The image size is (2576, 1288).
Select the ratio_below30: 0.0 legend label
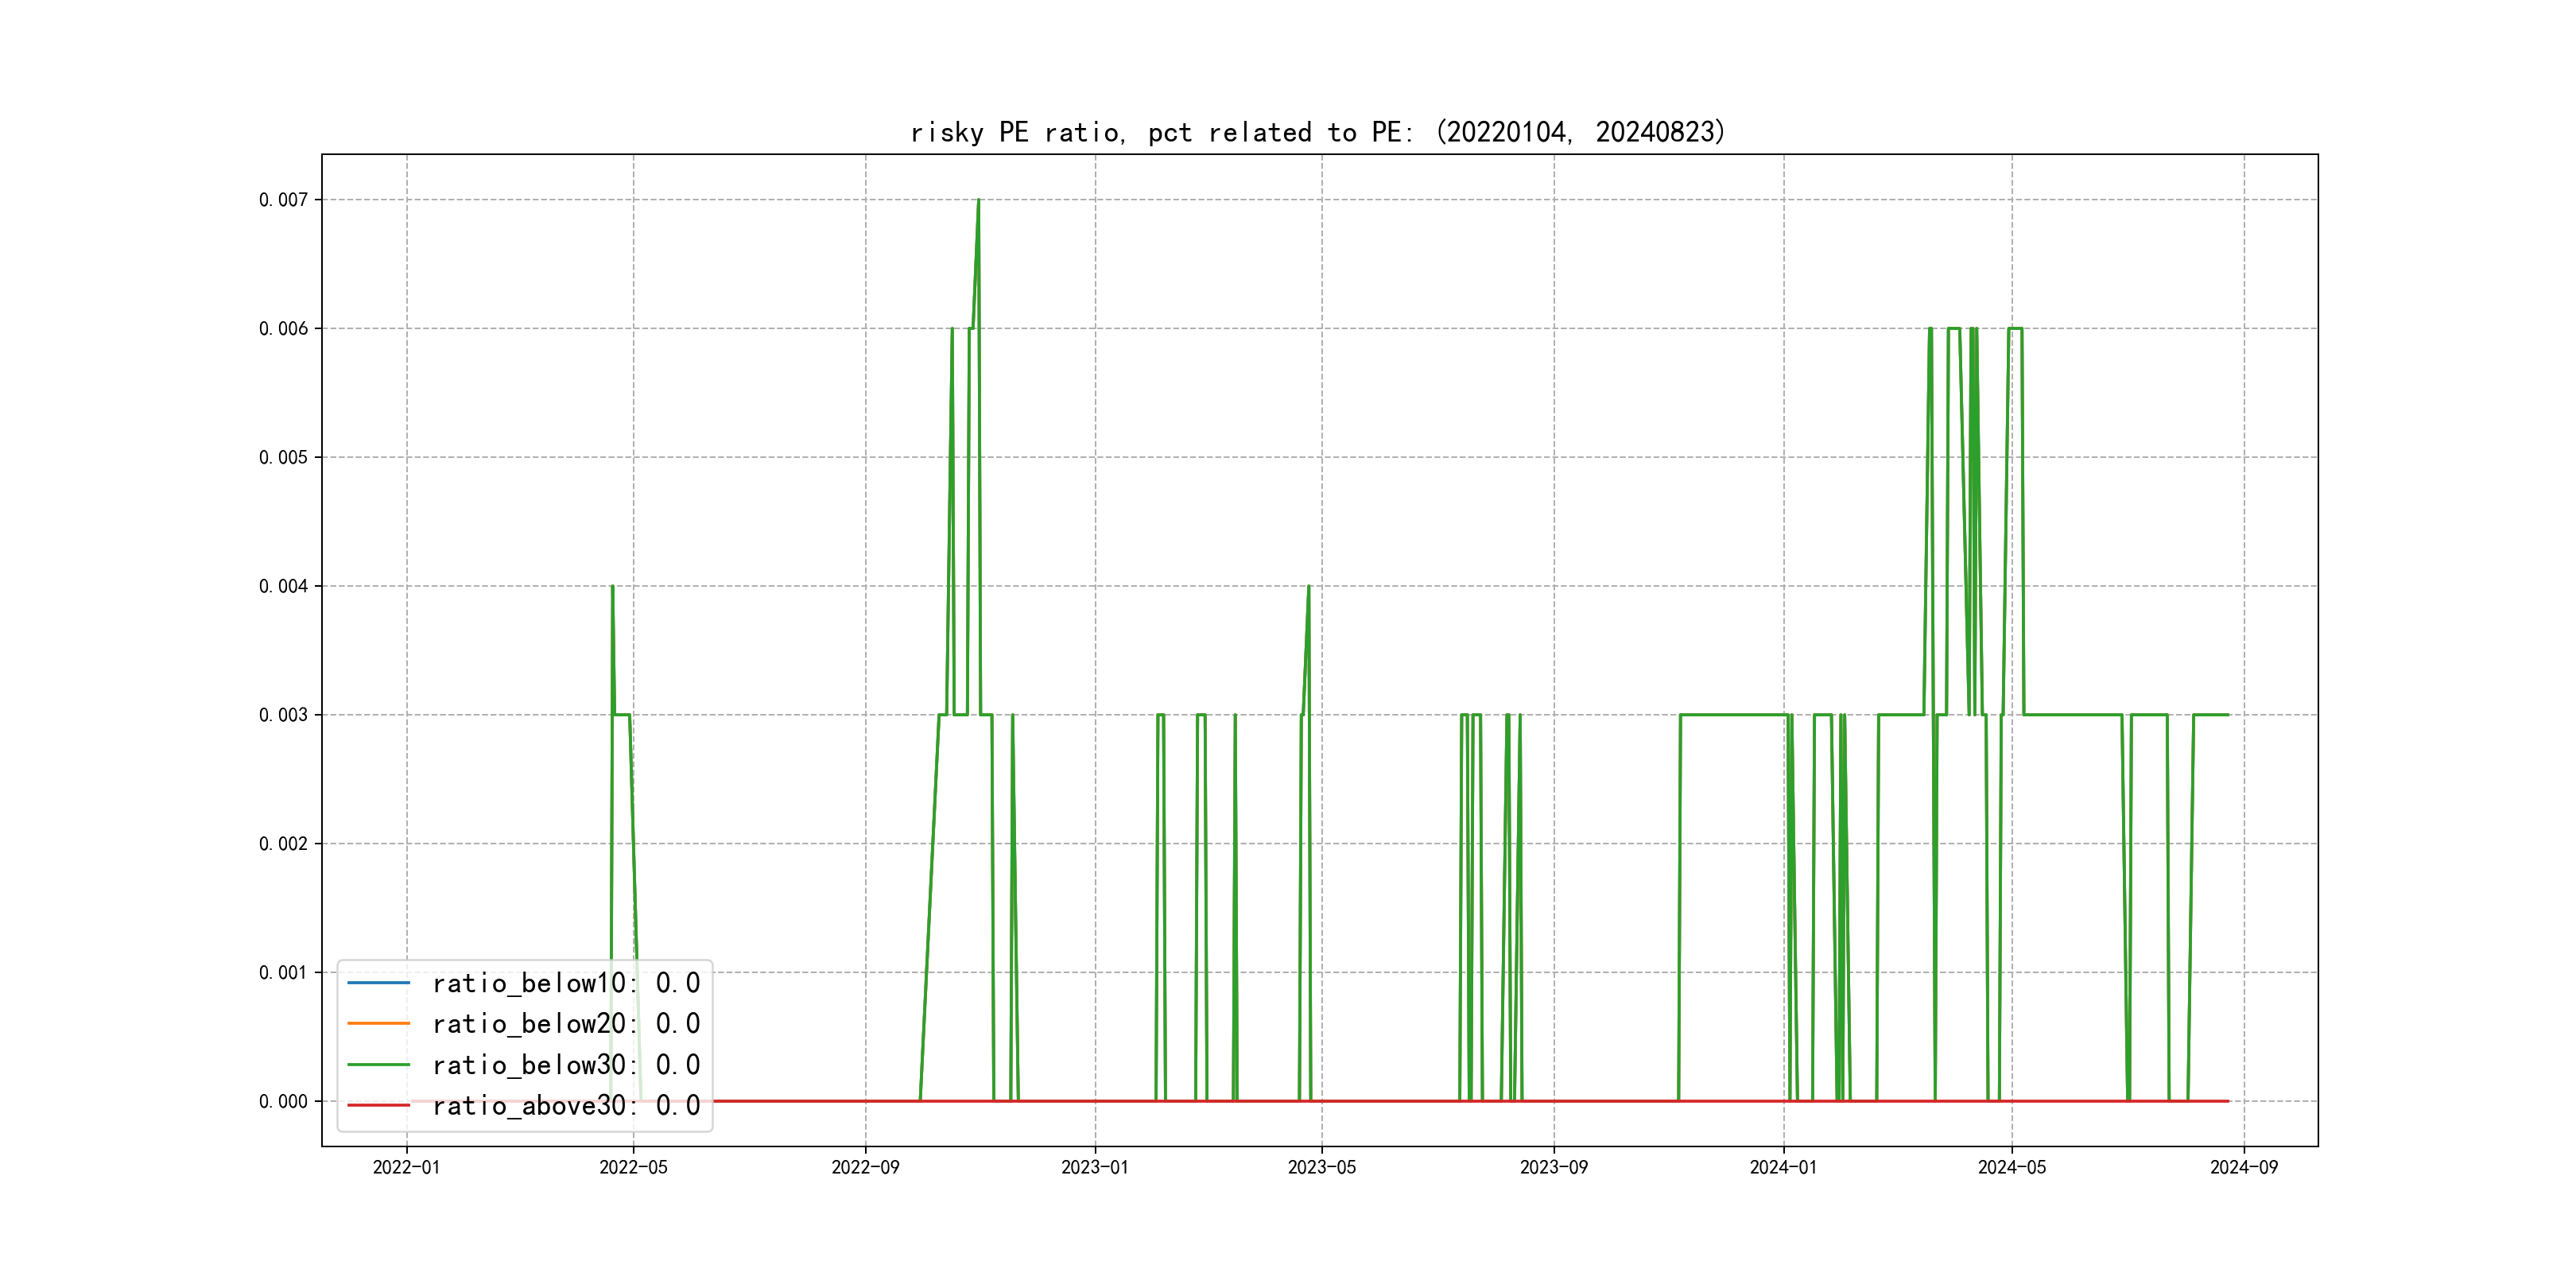click(x=566, y=1065)
